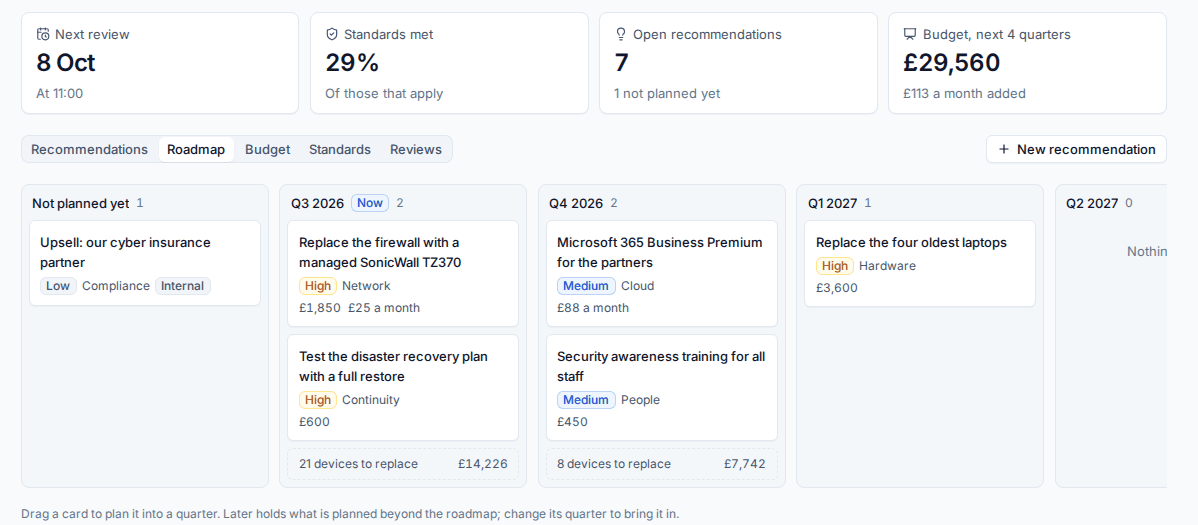Open the Replace the firewall SonicWall card

[x=403, y=274]
